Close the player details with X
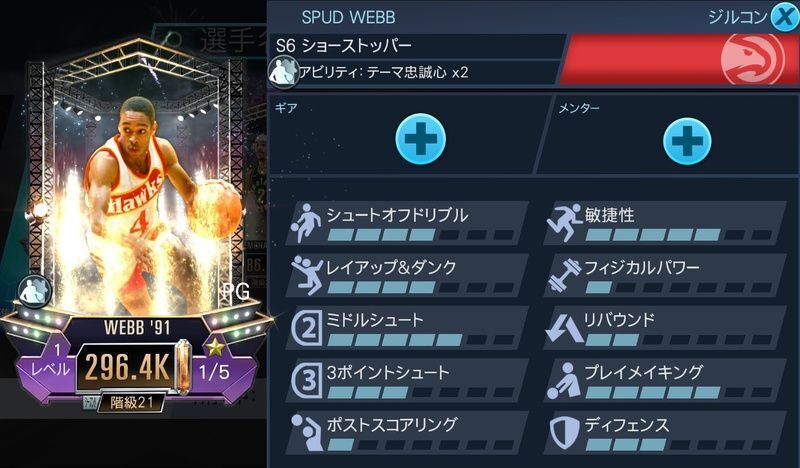800x468 pixels. click(x=784, y=17)
